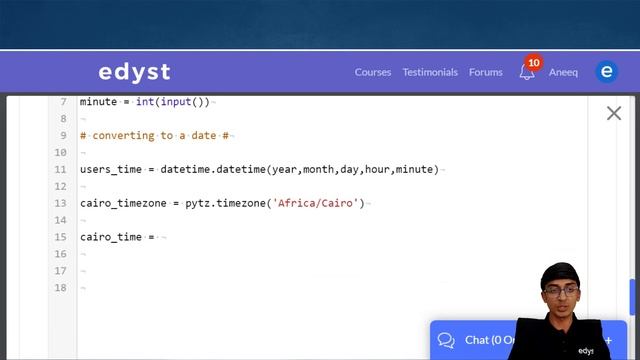Click 'datetime.datetime' call on line 11
This screenshot has height=360, width=640.
click(213, 169)
